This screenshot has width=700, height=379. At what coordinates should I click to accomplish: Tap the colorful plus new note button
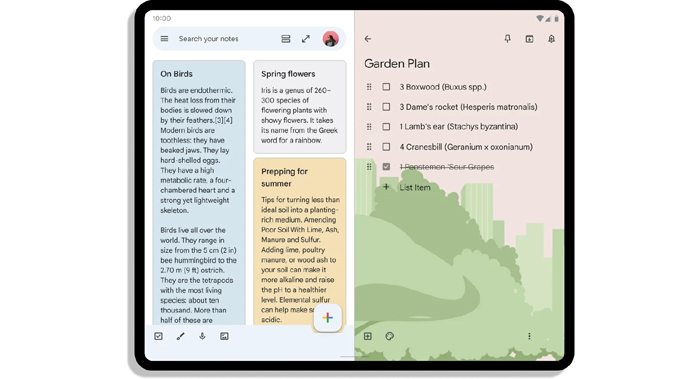328,317
